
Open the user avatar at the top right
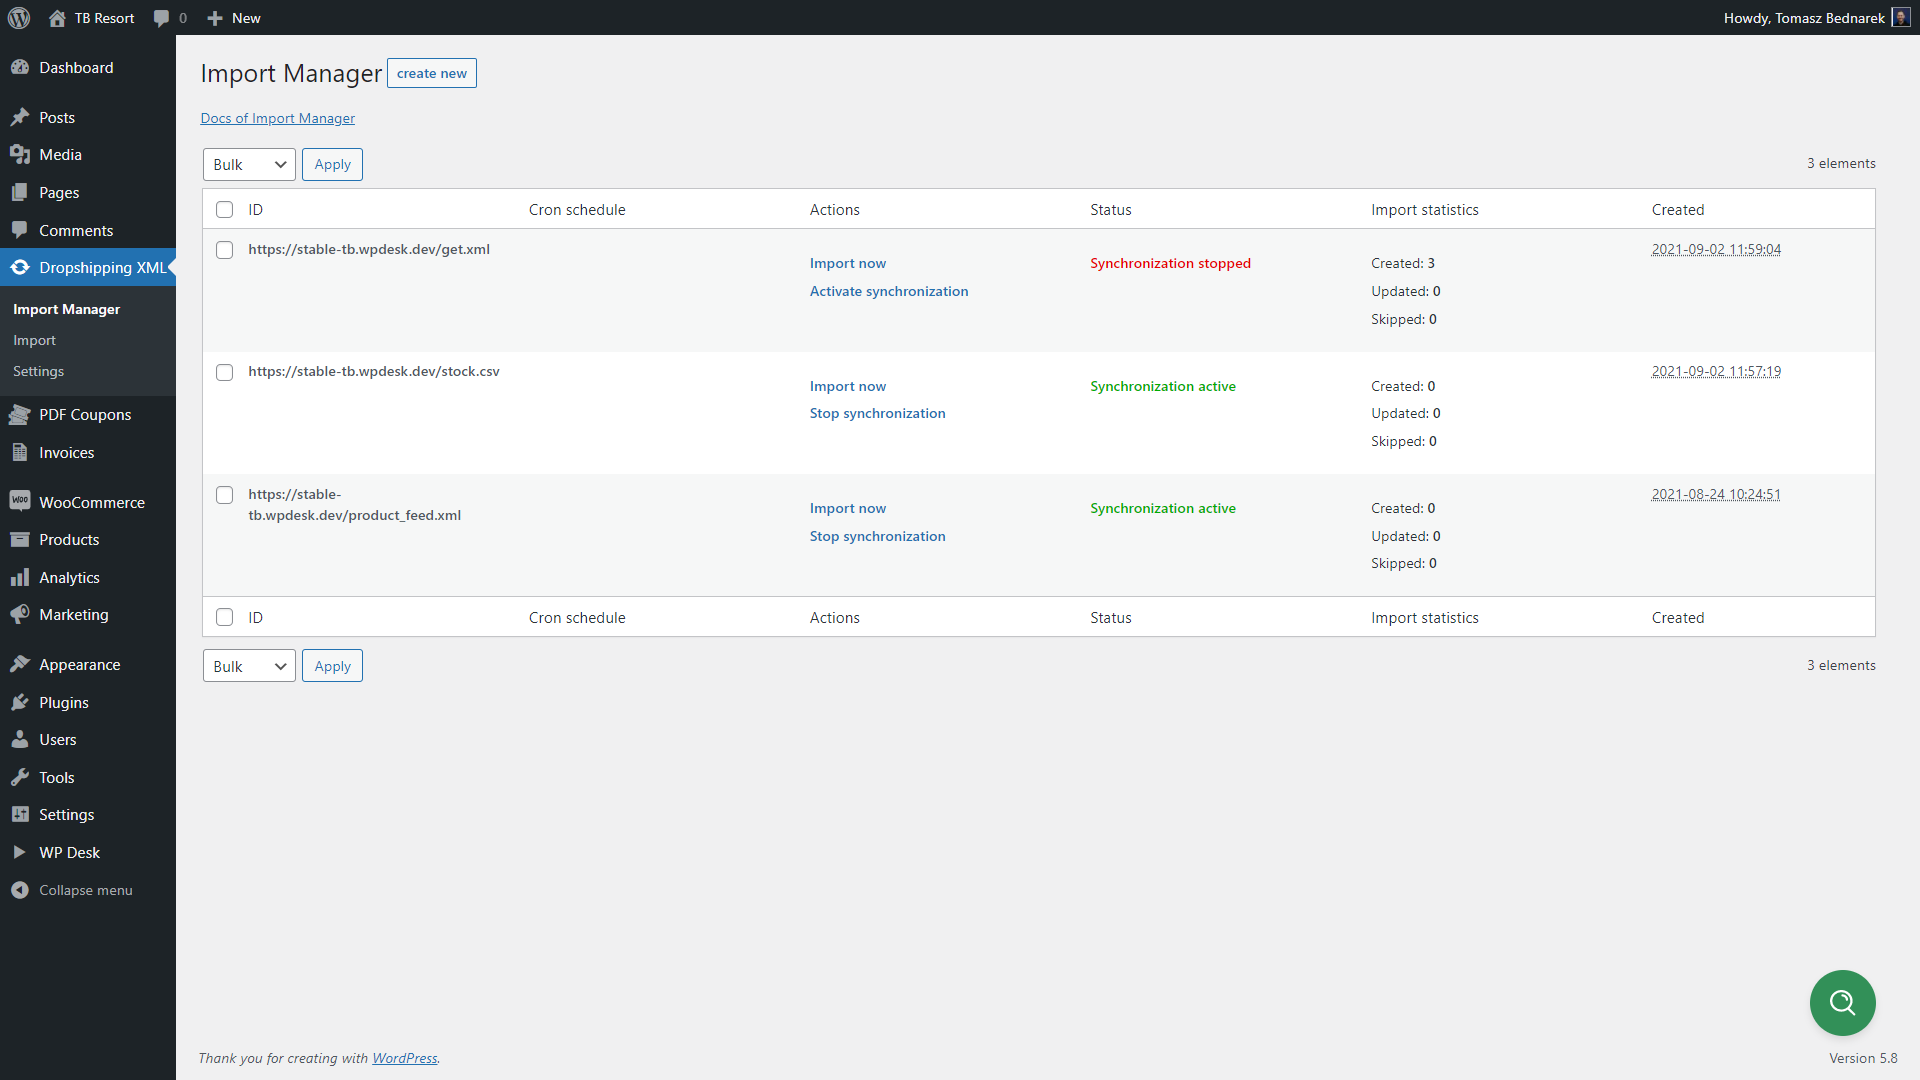pos(1901,18)
